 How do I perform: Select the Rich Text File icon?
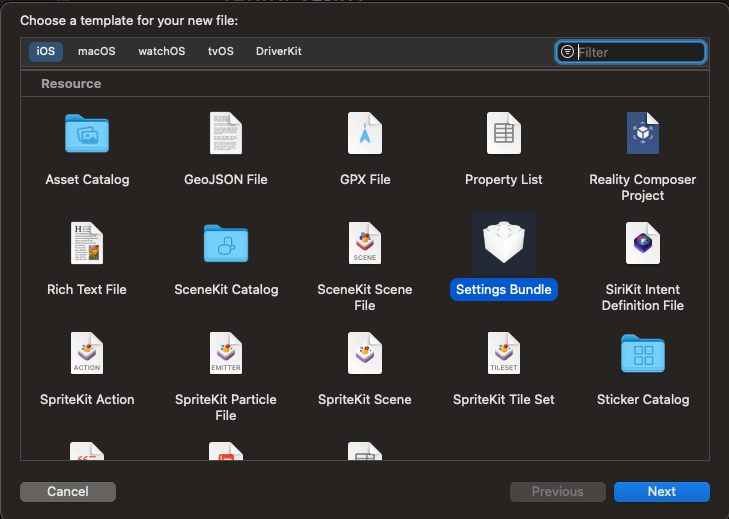coord(87,243)
